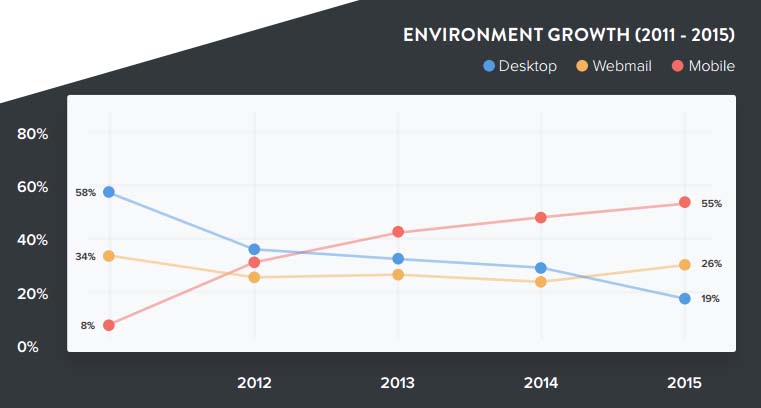
Task: Click the Desktop 2013 data point
Action: click(398, 259)
